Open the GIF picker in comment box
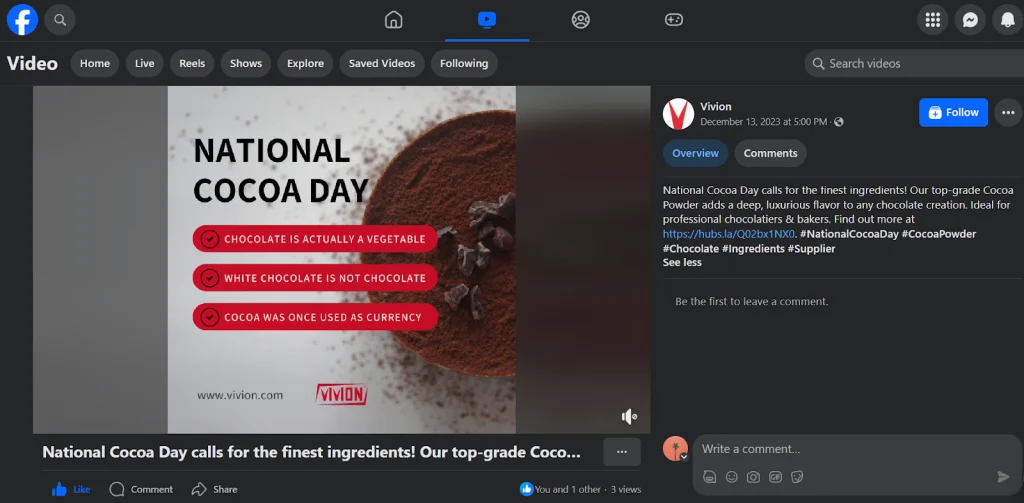Image resolution: width=1024 pixels, height=503 pixels. 775,477
